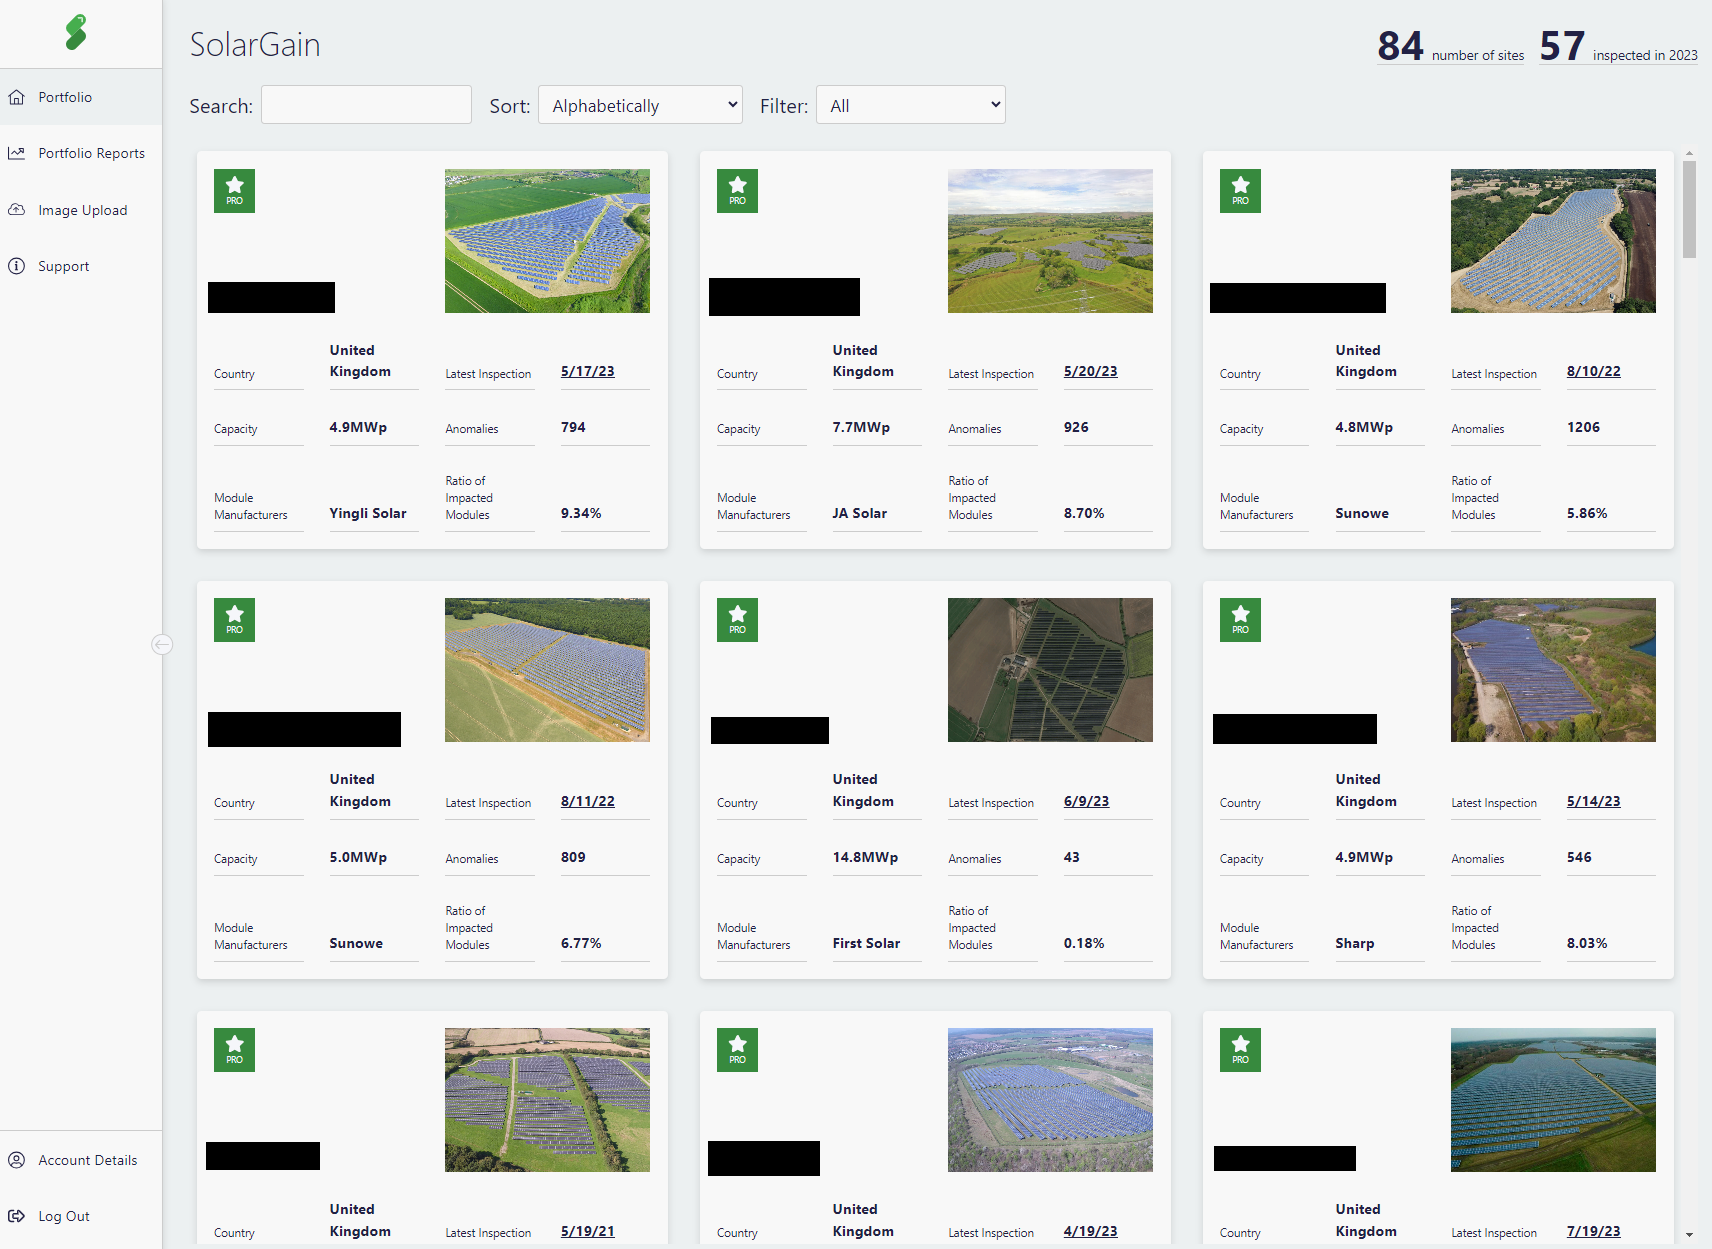The image size is (1712, 1249).
Task: Click PRO badge on 4.8MWp Sunowe card
Action: click(1240, 190)
